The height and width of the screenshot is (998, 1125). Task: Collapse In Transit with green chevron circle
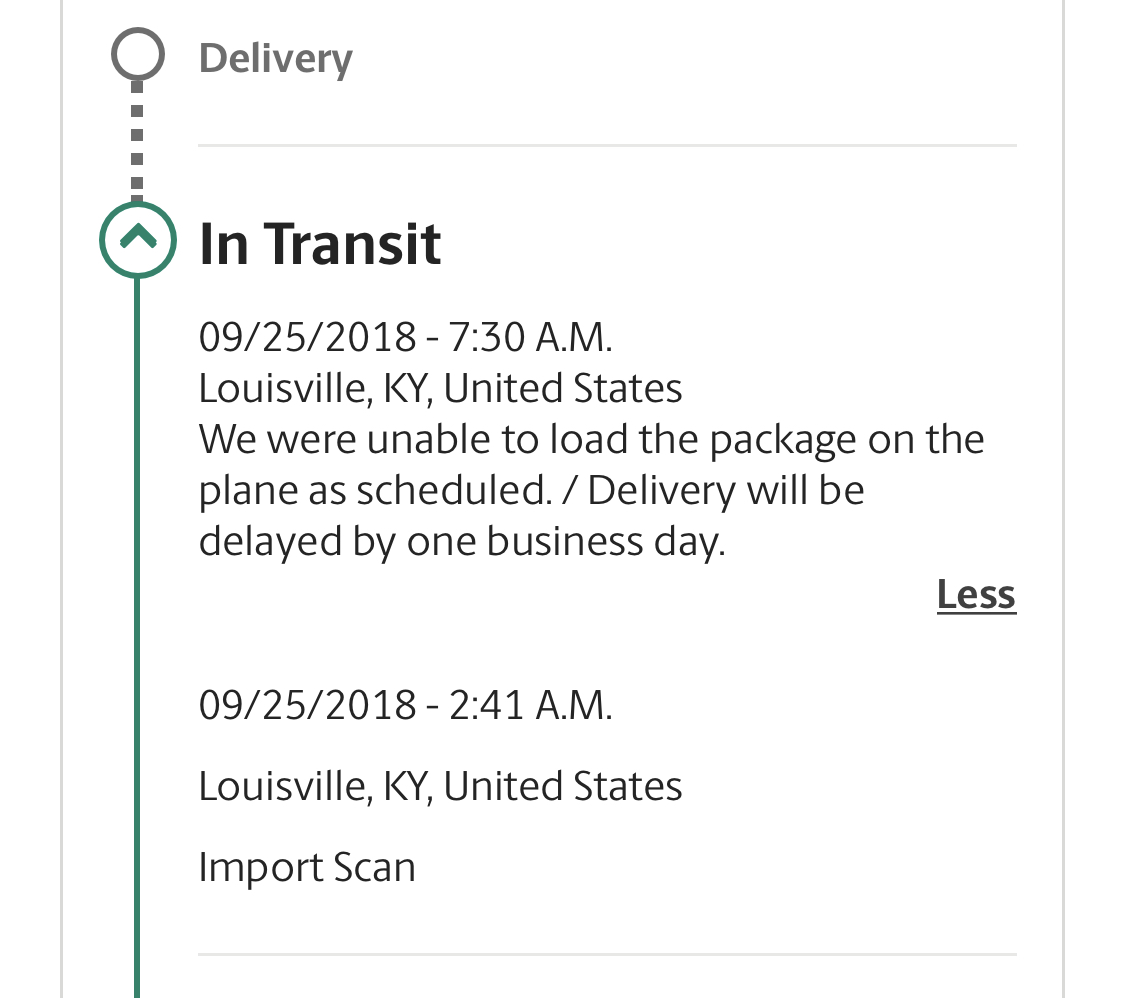138,240
